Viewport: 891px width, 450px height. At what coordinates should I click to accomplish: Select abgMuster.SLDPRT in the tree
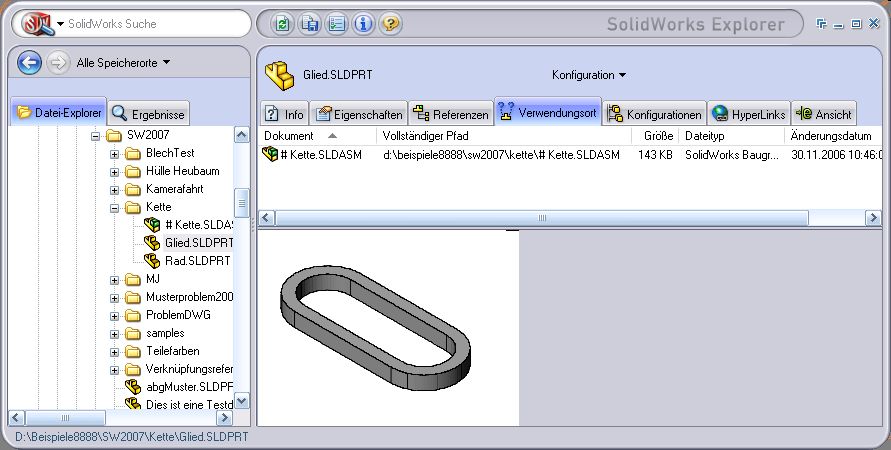[x=189, y=387]
